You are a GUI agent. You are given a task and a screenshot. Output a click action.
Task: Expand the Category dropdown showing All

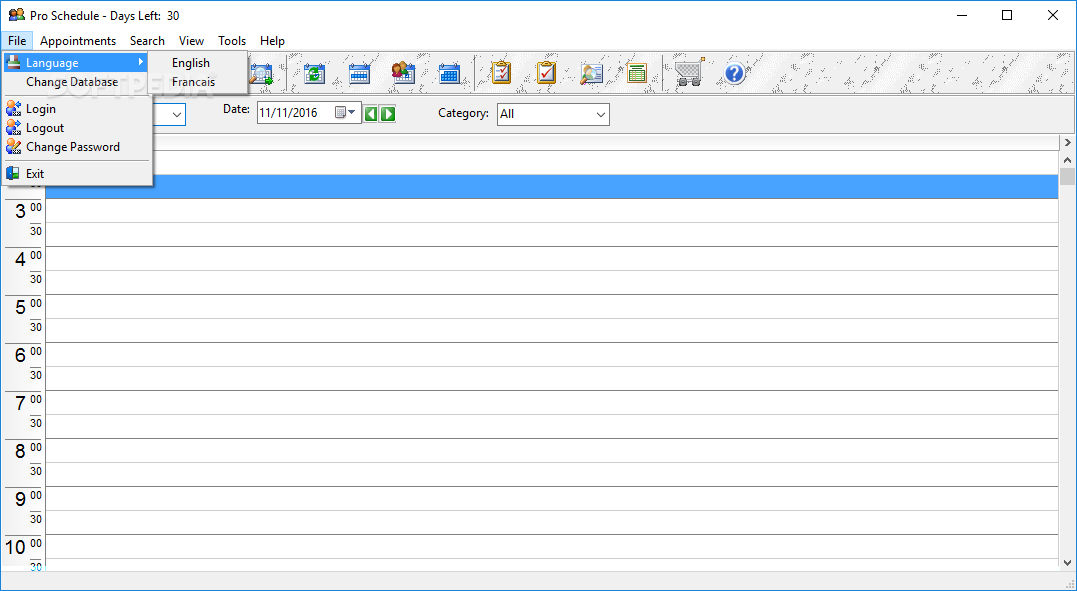pyautogui.click(x=601, y=115)
